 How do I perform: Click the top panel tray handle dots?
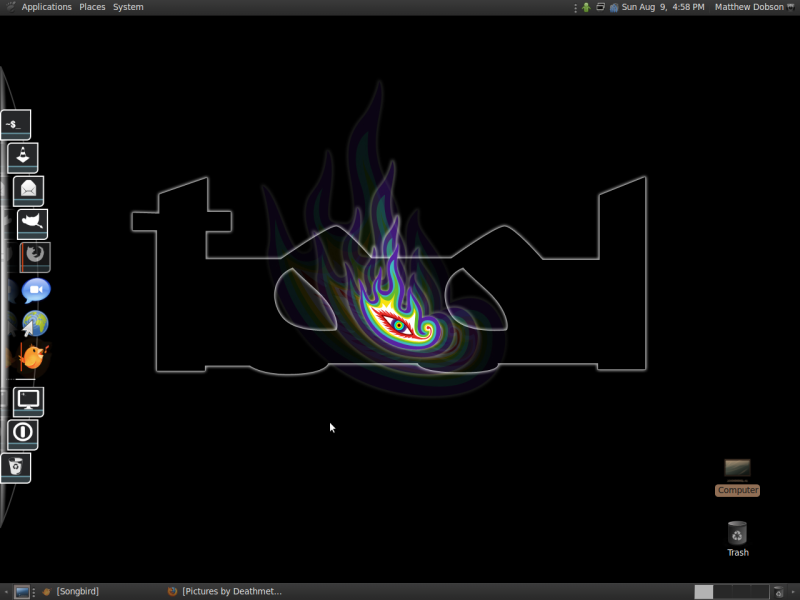576,8
